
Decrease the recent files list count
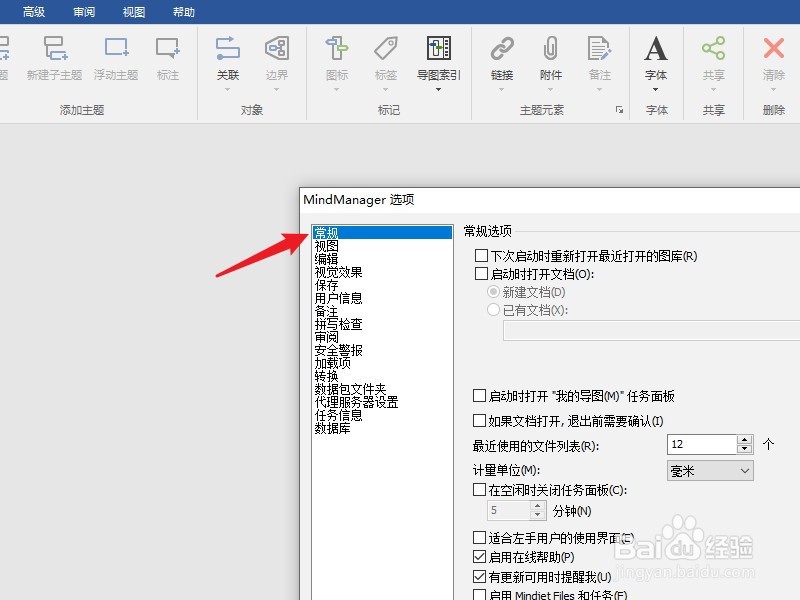point(744,449)
